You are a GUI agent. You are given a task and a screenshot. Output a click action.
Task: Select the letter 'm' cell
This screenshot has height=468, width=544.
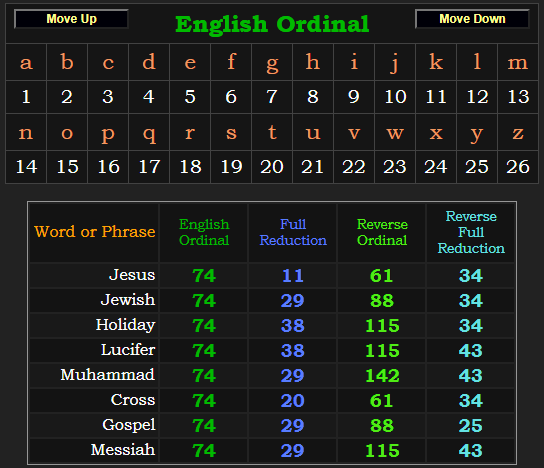pyautogui.click(x=518, y=62)
